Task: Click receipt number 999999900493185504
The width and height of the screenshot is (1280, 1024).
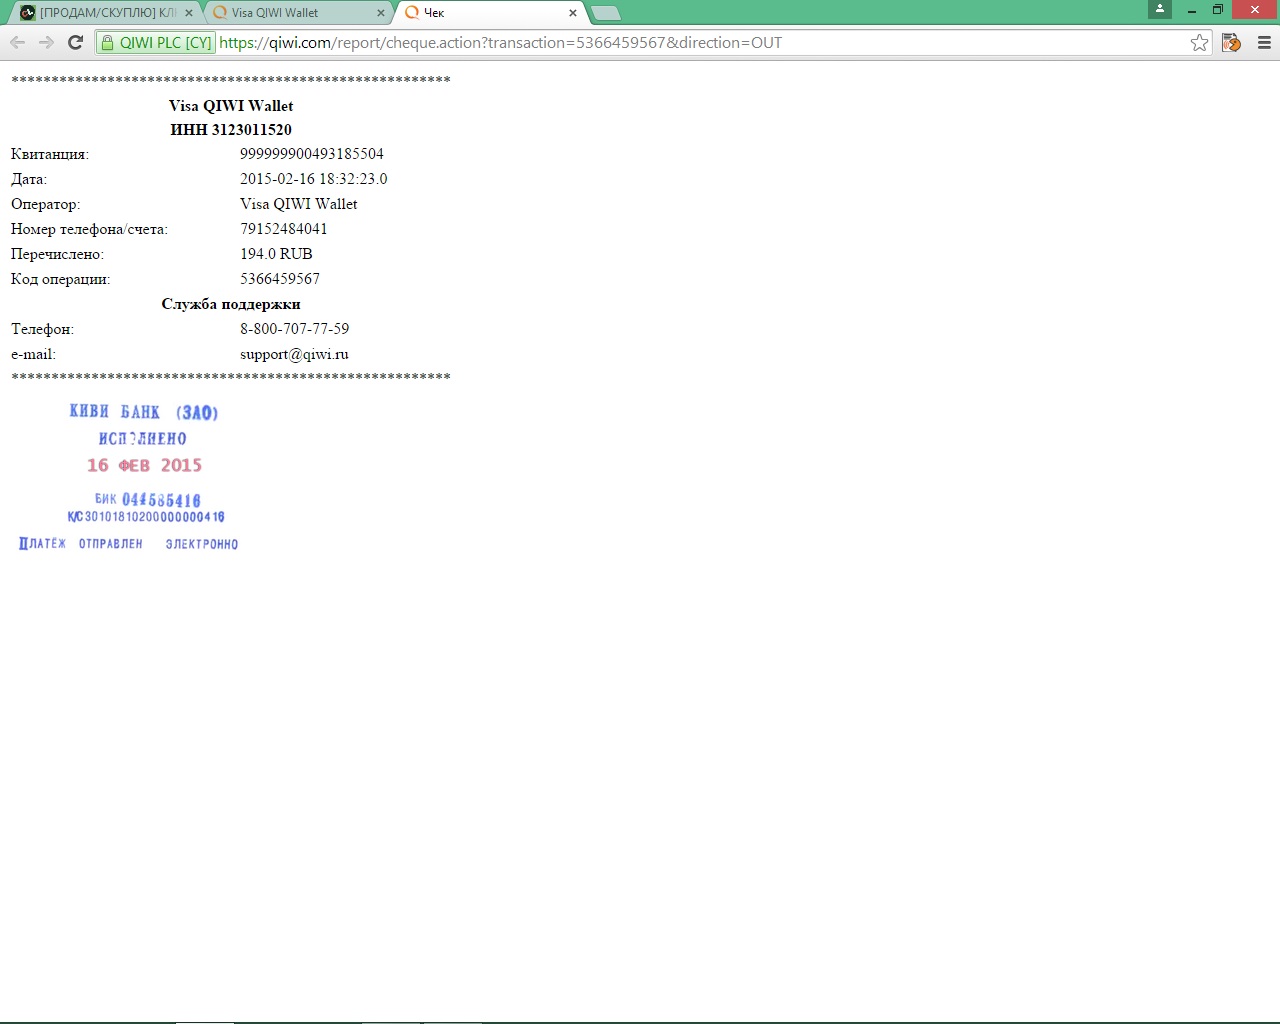Action: click(312, 154)
